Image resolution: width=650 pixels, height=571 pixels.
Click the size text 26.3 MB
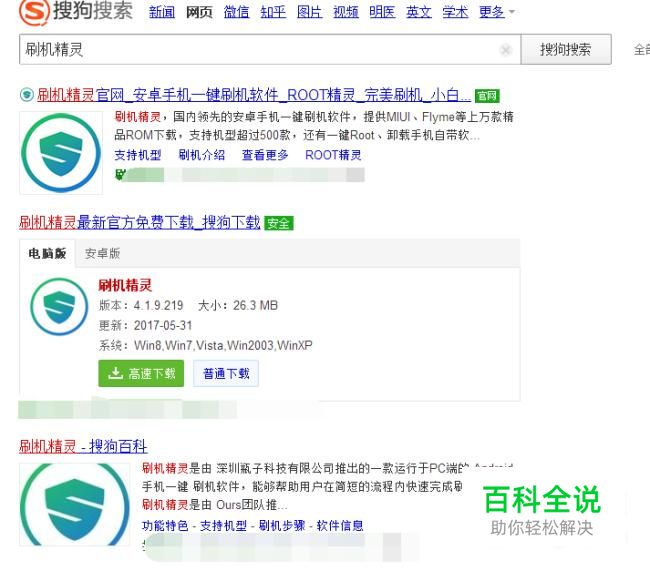[x=255, y=306]
